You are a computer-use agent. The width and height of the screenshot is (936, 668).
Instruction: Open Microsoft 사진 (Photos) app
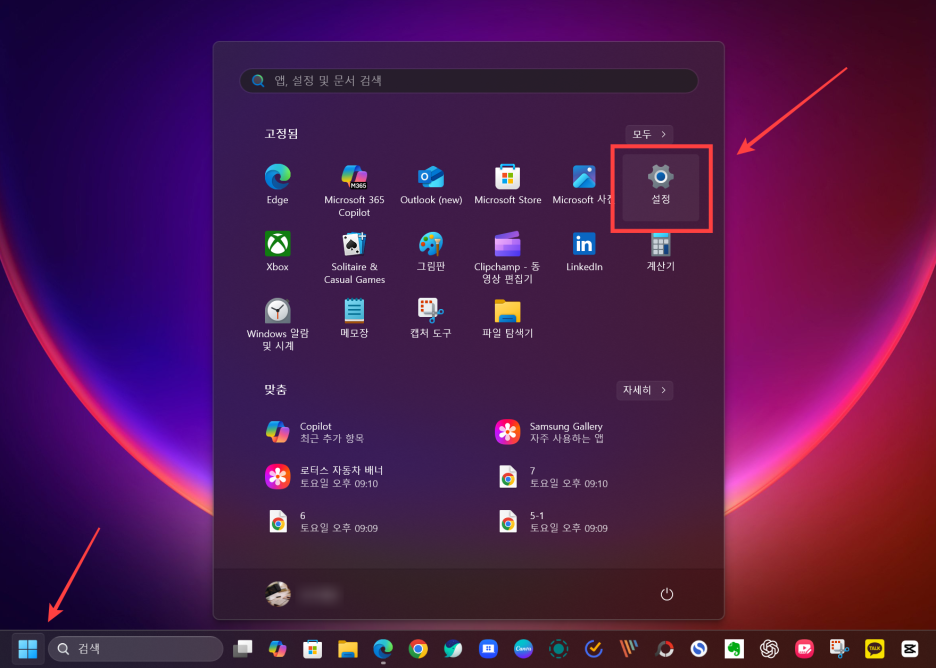(x=583, y=184)
